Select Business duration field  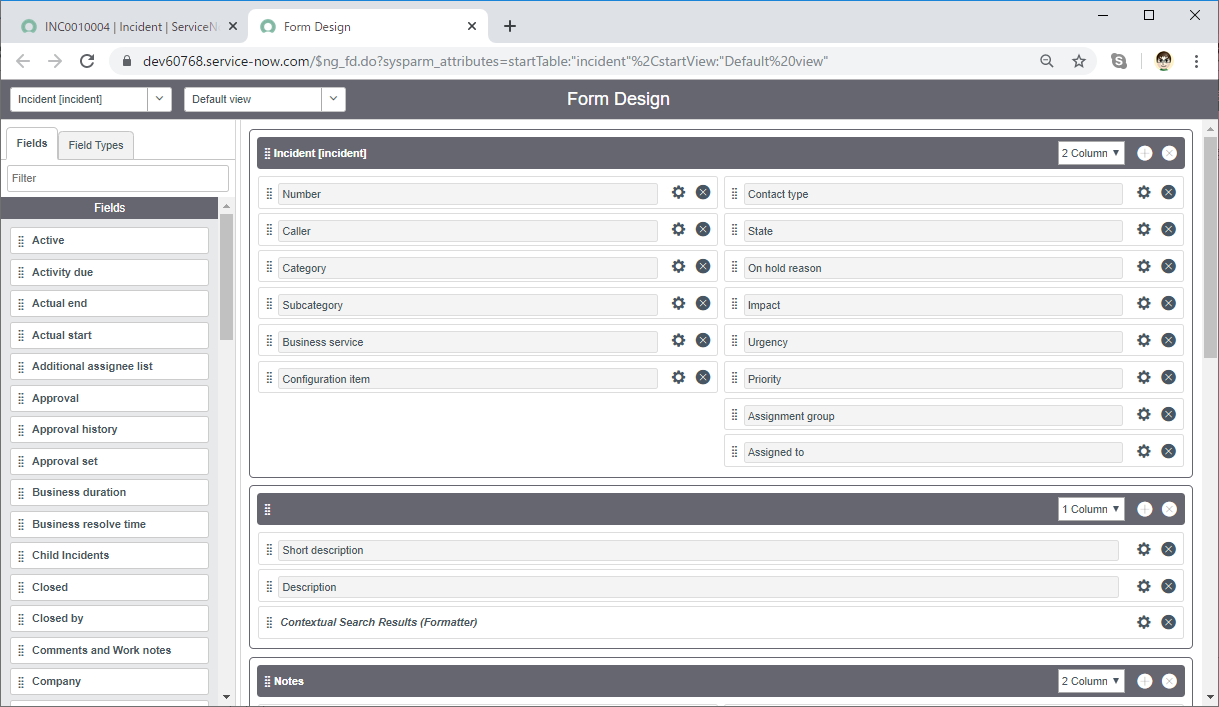(x=110, y=492)
